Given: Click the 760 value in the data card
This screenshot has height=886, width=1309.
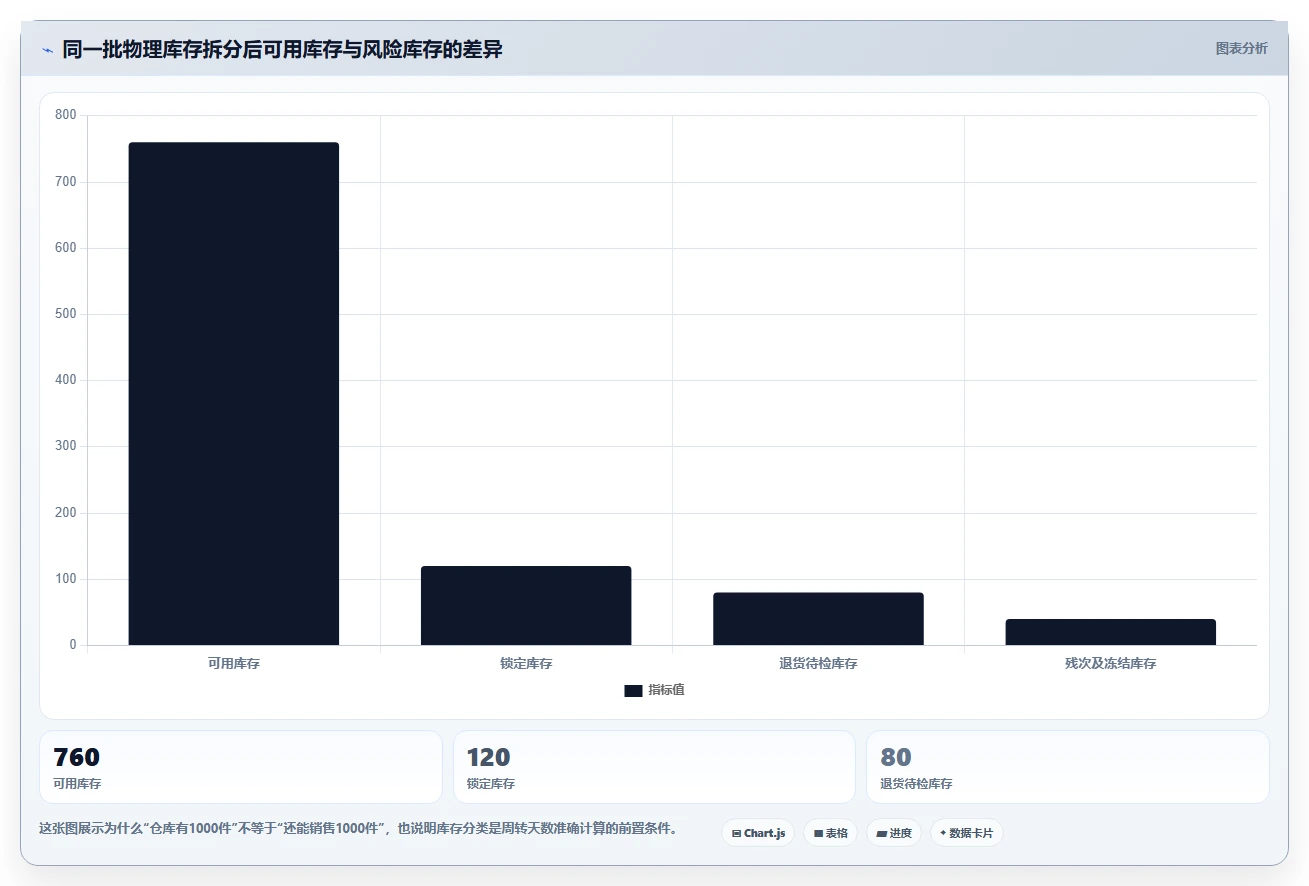Looking at the screenshot, I should point(76,757).
